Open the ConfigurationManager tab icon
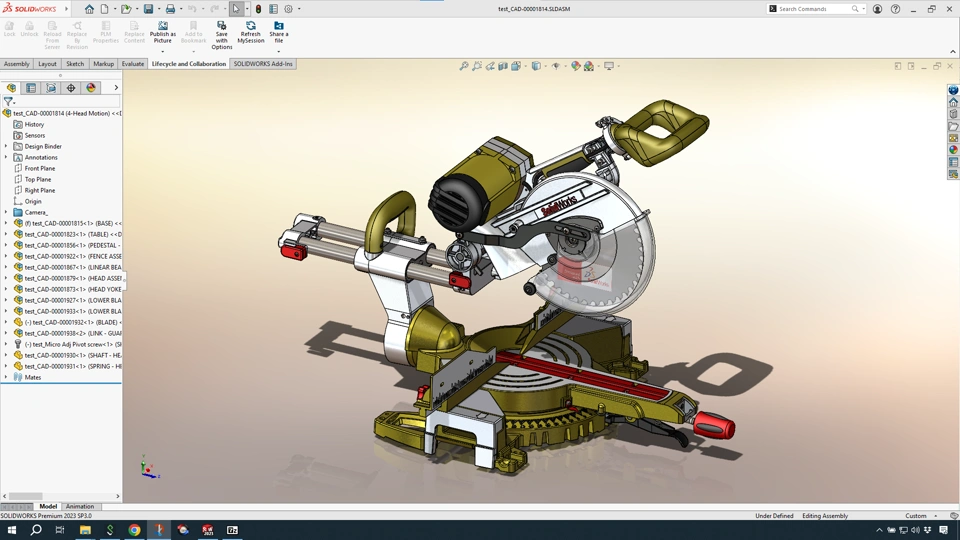The height and width of the screenshot is (540, 960). click(x=51, y=88)
